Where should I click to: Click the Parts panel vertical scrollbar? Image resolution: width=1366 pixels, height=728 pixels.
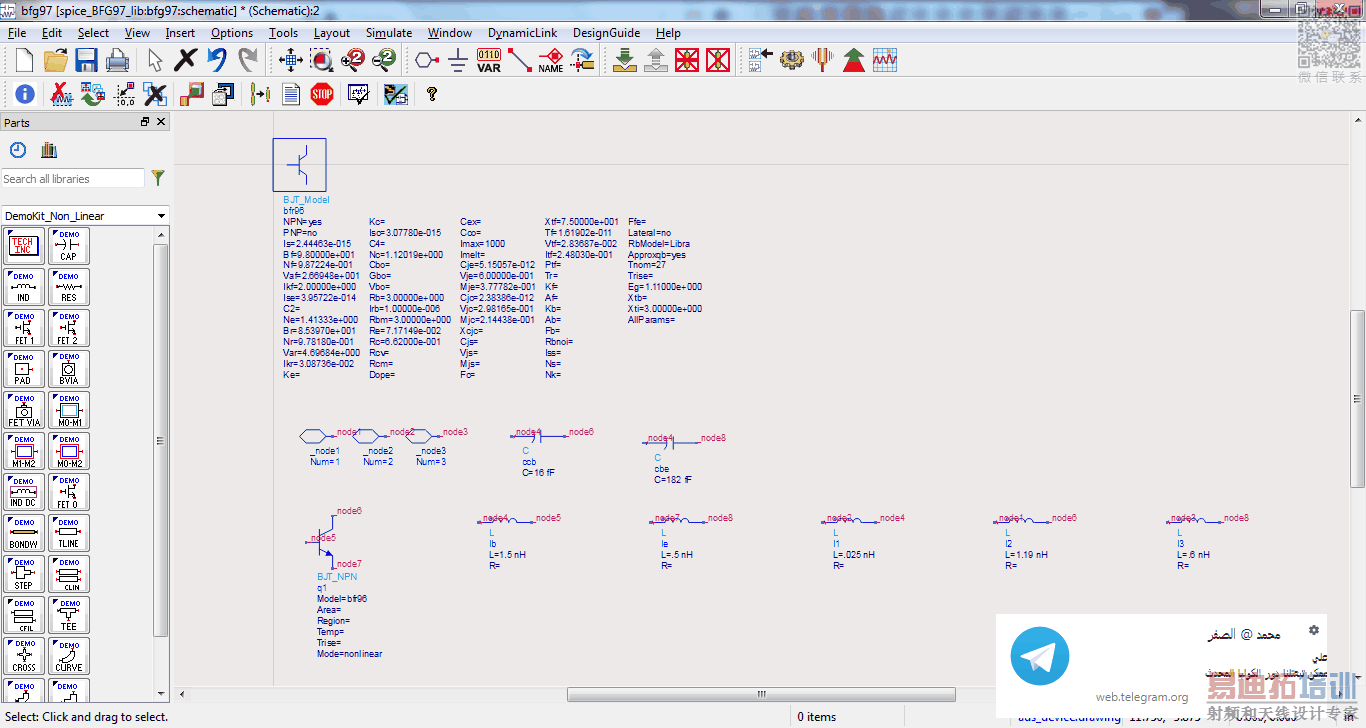coord(161,440)
